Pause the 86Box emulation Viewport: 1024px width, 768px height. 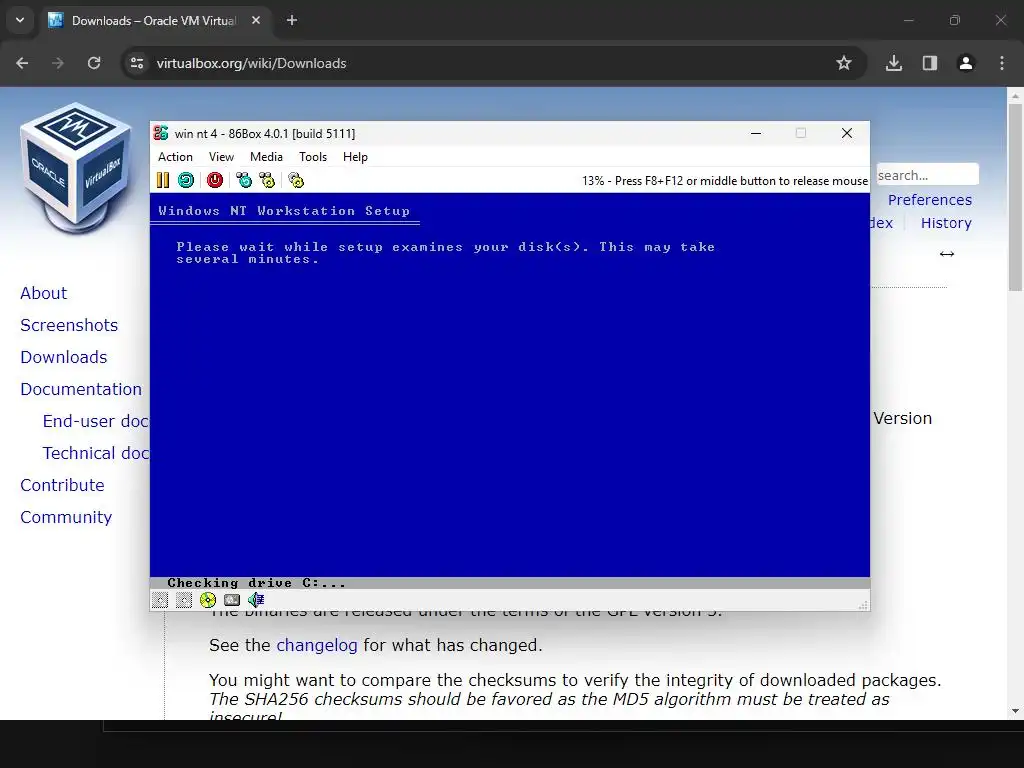click(163, 180)
